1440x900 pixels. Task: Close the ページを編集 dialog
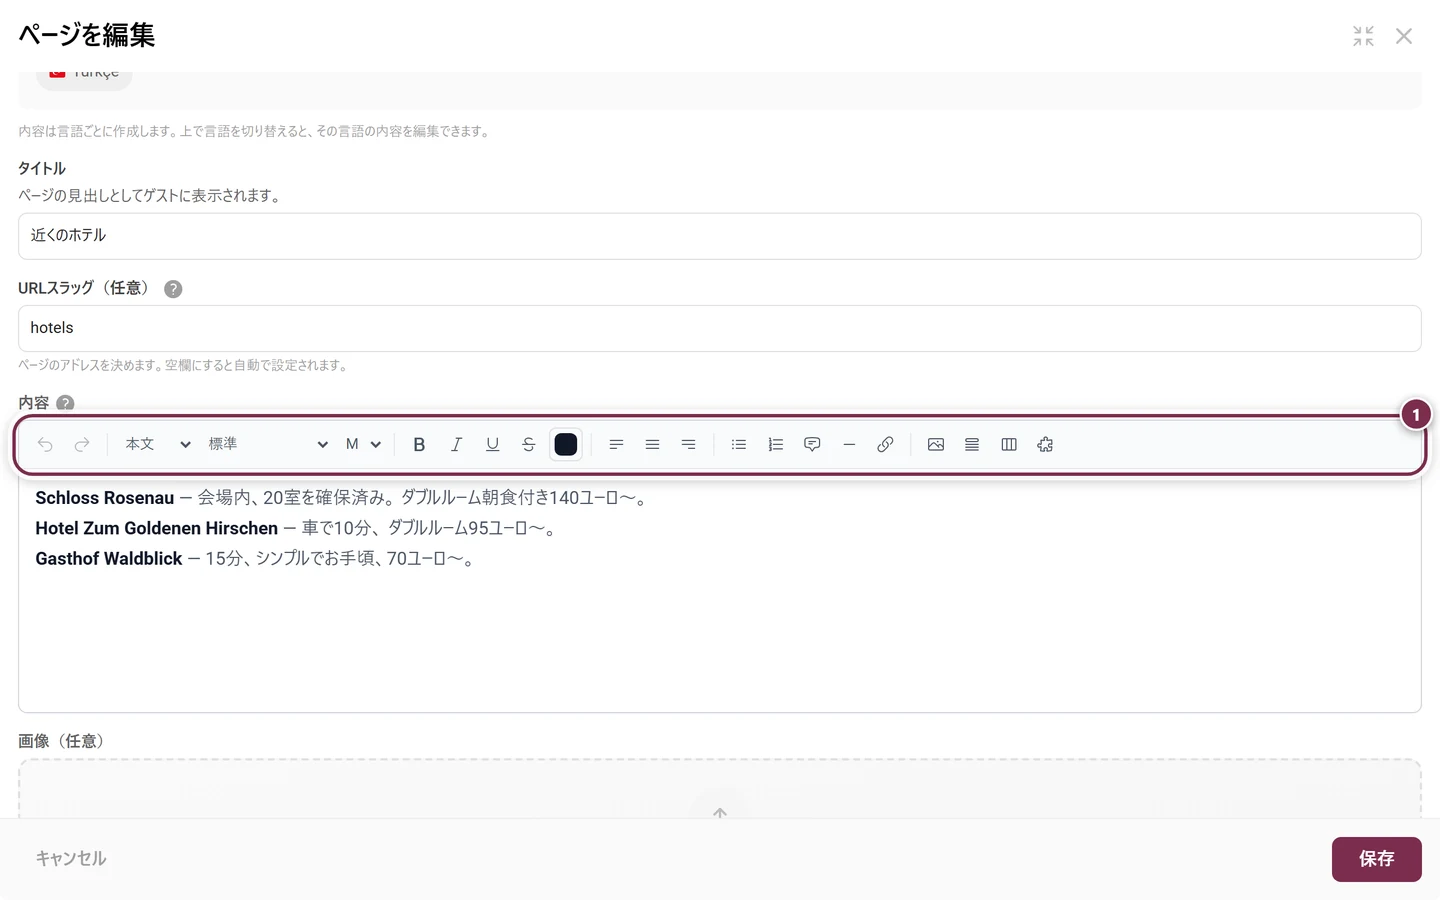1404,36
